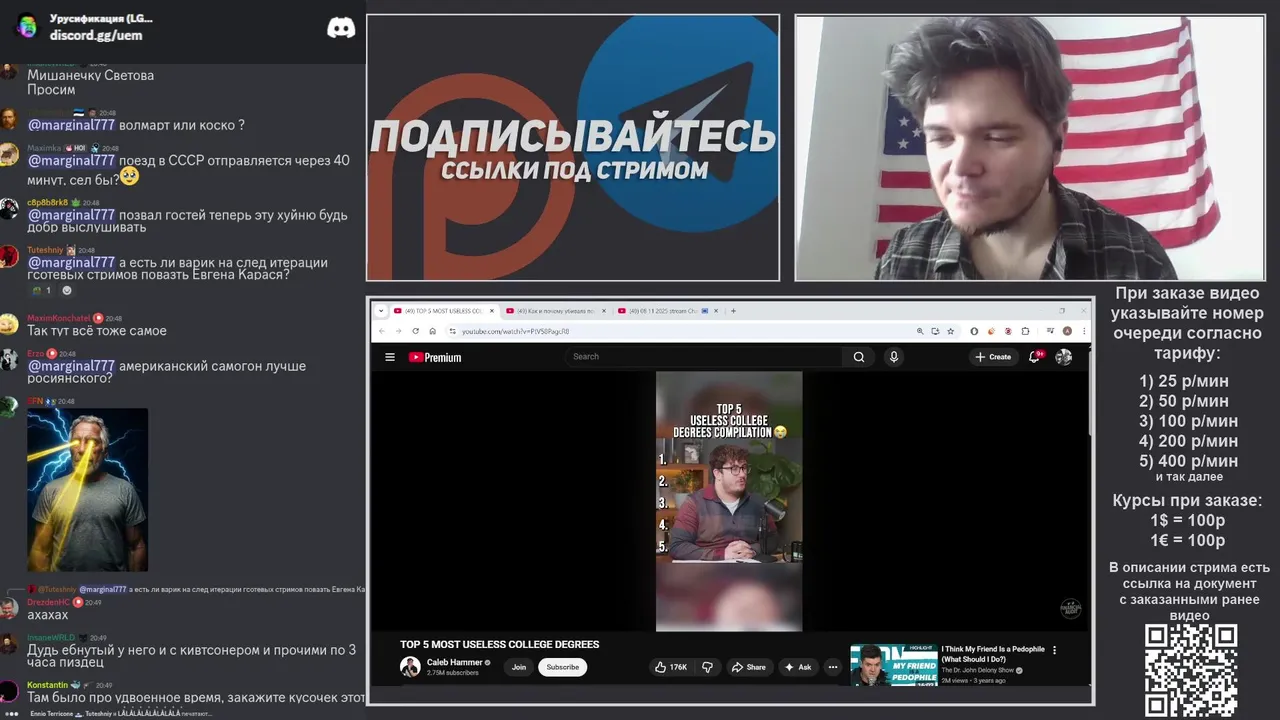Like the video with thumbs up
This screenshot has height=720, width=1280.
671,667
